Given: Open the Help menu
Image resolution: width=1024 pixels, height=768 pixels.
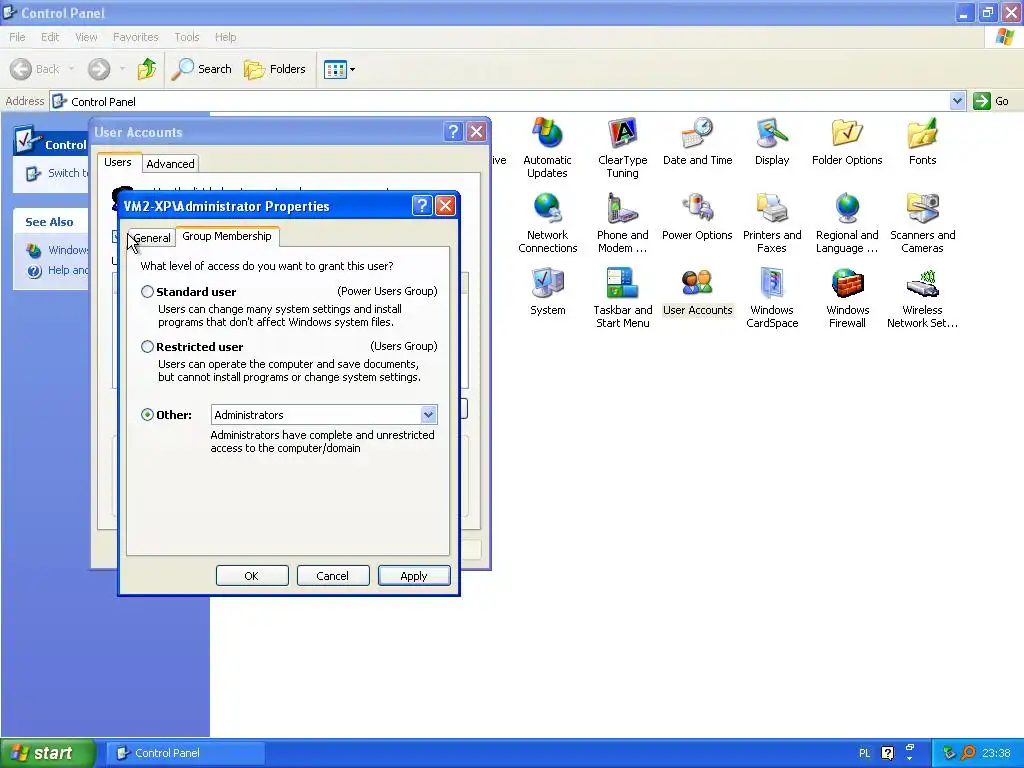Looking at the screenshot, I should pos(225,37).
